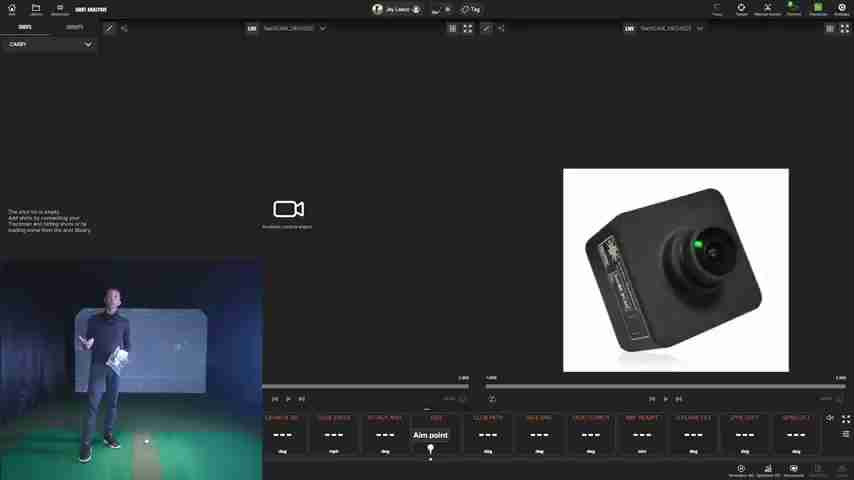Click the sync videos icon between players
Screen dimensions: 854x480
492,399
